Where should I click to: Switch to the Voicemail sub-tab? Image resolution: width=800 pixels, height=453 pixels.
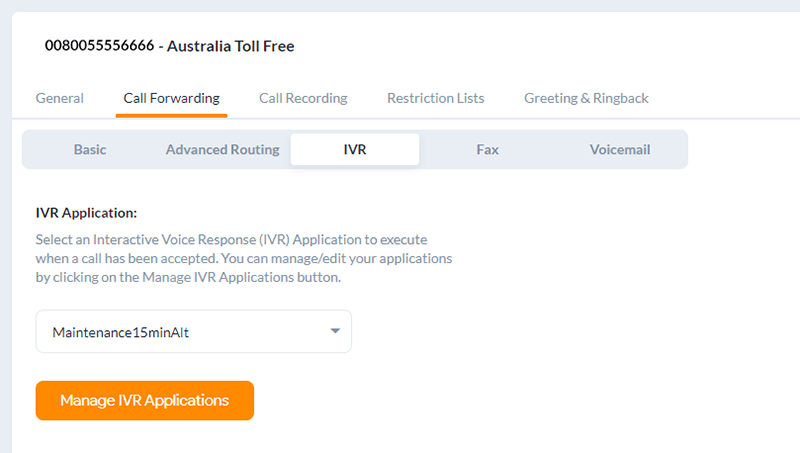click(620, 149)
